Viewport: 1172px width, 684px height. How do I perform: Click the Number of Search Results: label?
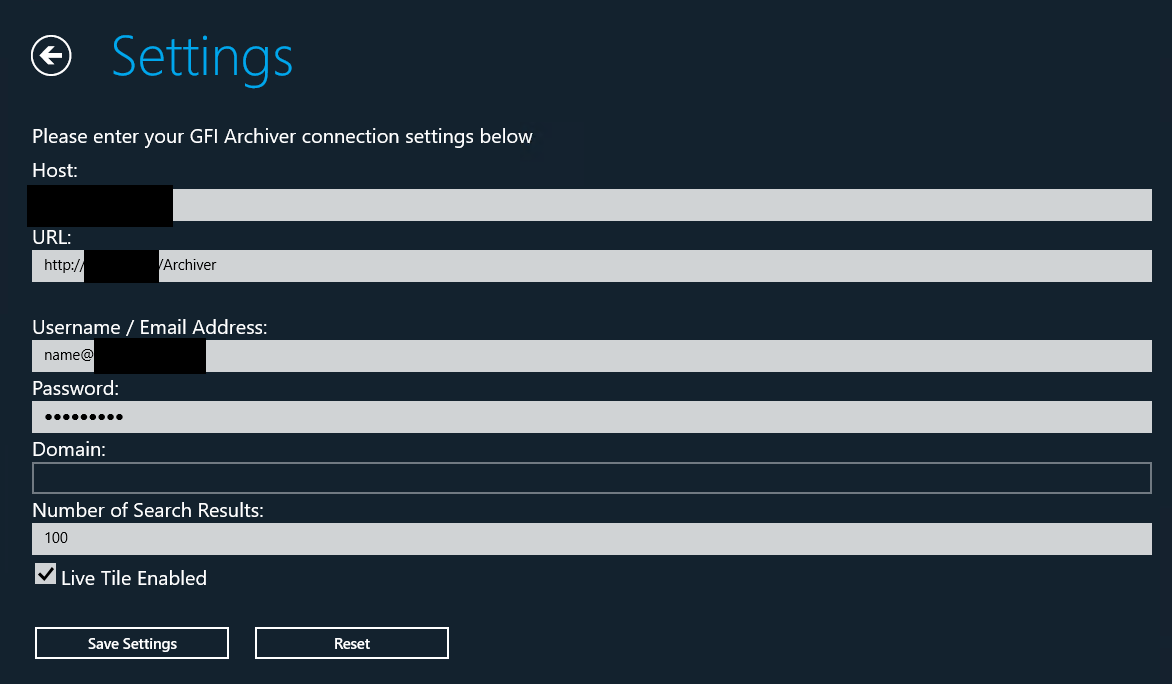click(148, 510)
